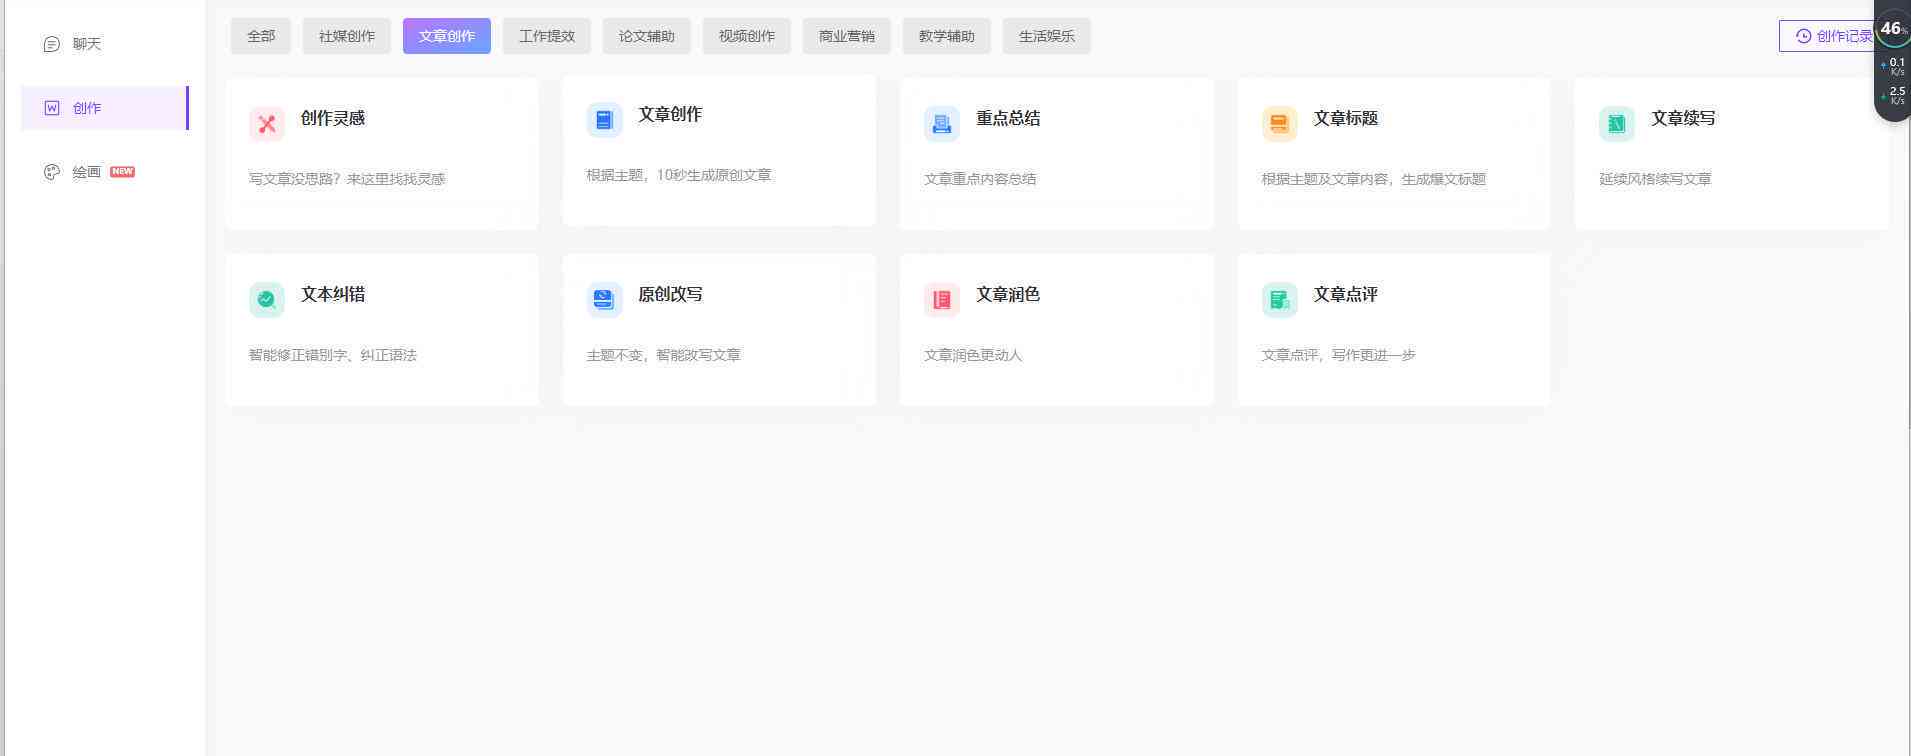Click description 智能修正错别字、纠正语法

pyautogui.click(x=333, y=355)
